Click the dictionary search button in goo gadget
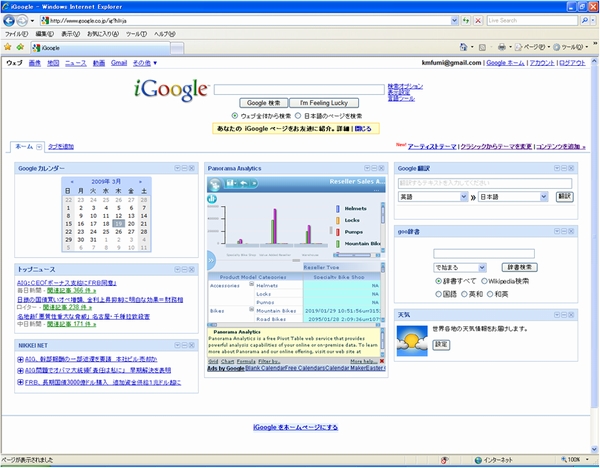Image resolution: width=600 pixels, height=468 pixels. coord(519,267)
